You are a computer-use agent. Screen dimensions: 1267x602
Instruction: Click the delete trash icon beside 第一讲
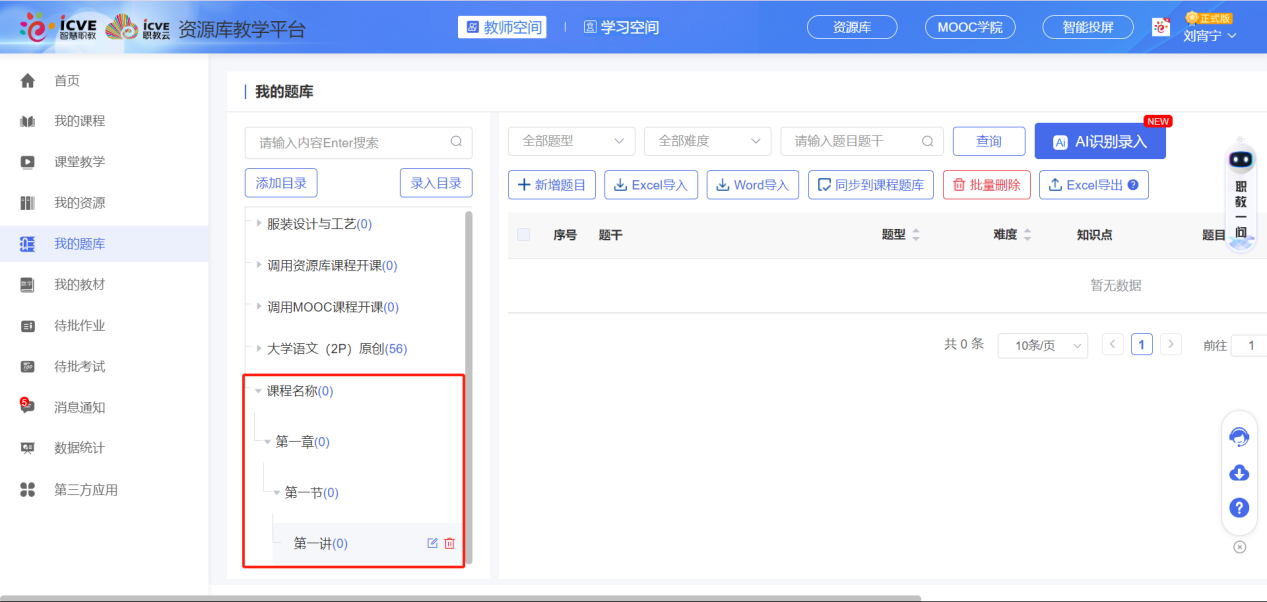(x=448, y=543)
